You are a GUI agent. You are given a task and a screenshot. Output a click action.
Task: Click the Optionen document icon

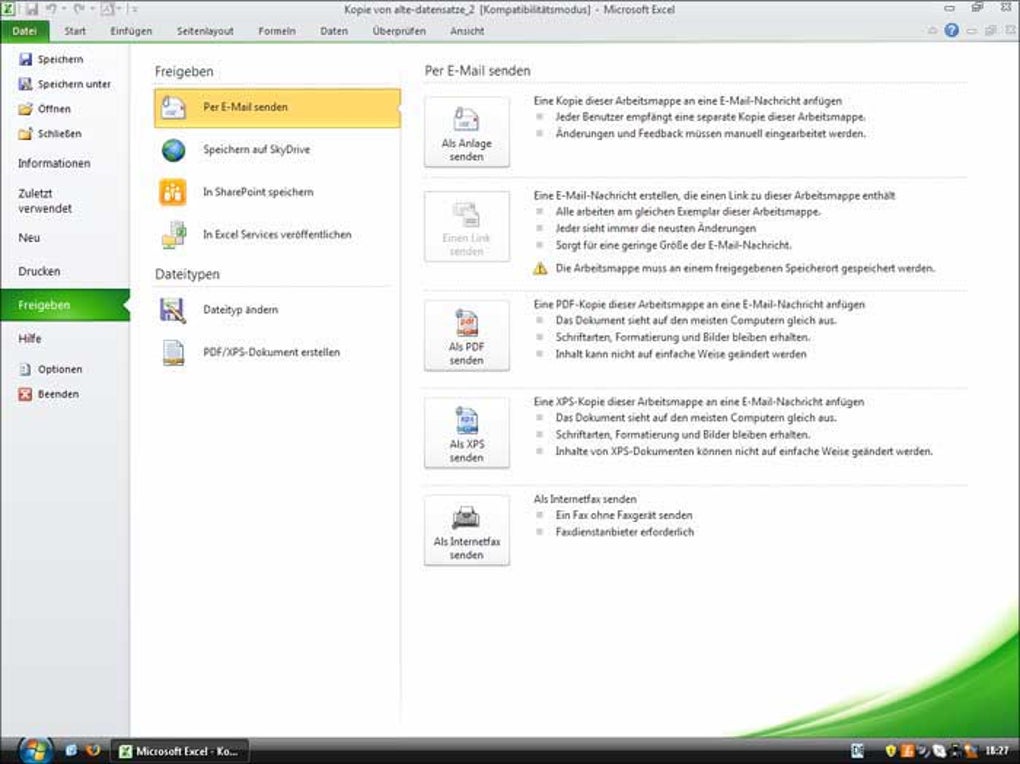pyautogui.click(x=25, y=369)
